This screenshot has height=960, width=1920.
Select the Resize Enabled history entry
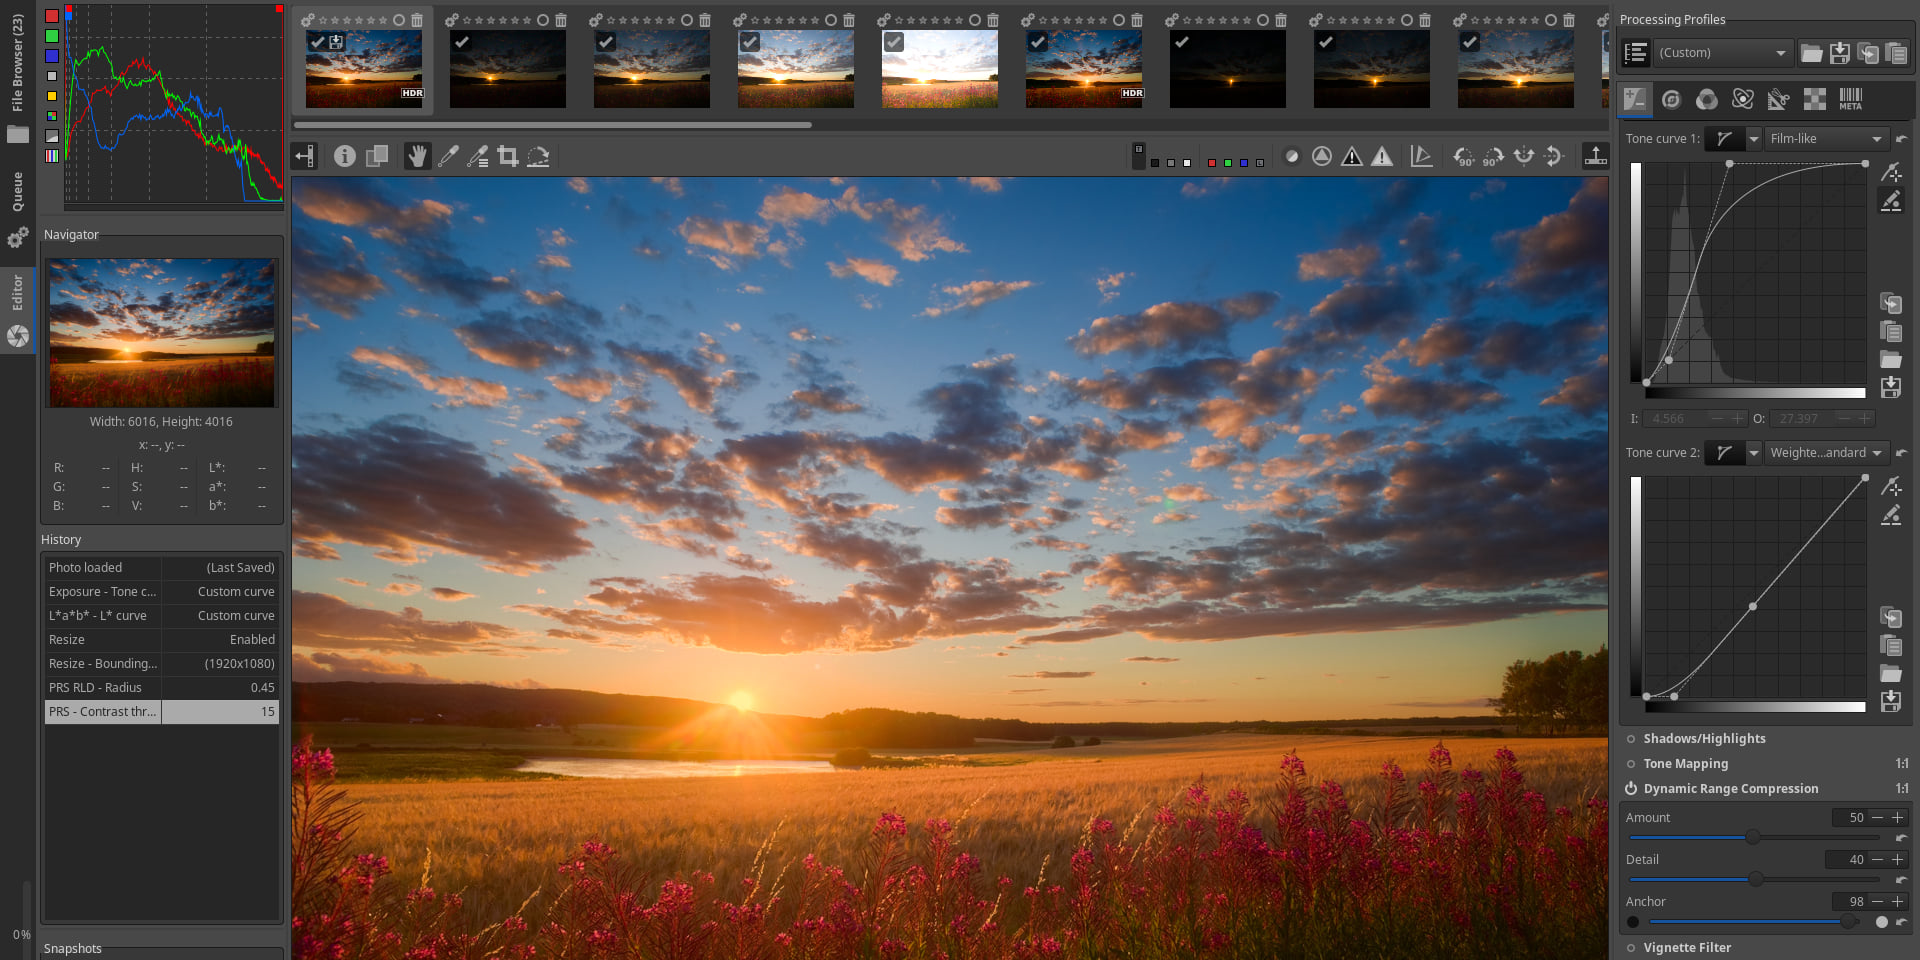pos(161,639)
